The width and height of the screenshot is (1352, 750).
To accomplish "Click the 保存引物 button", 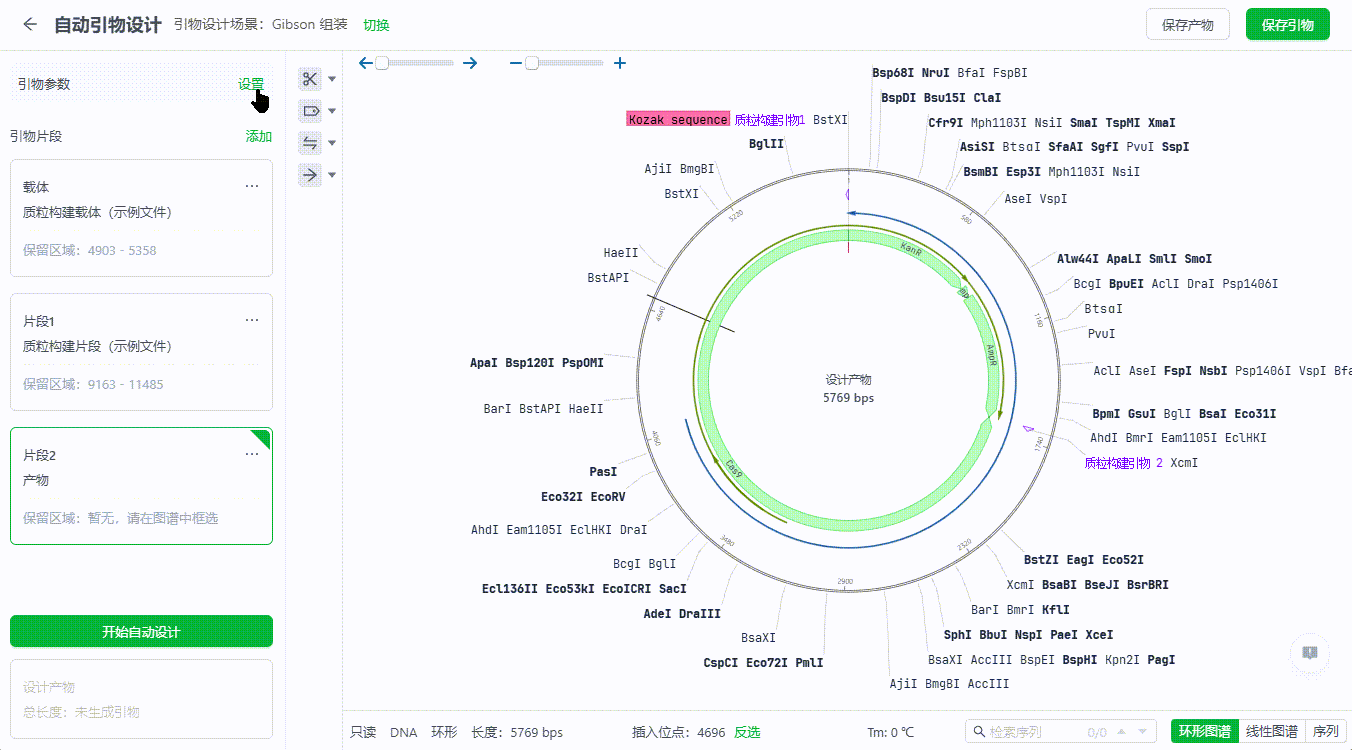I will coord(1287,25).
